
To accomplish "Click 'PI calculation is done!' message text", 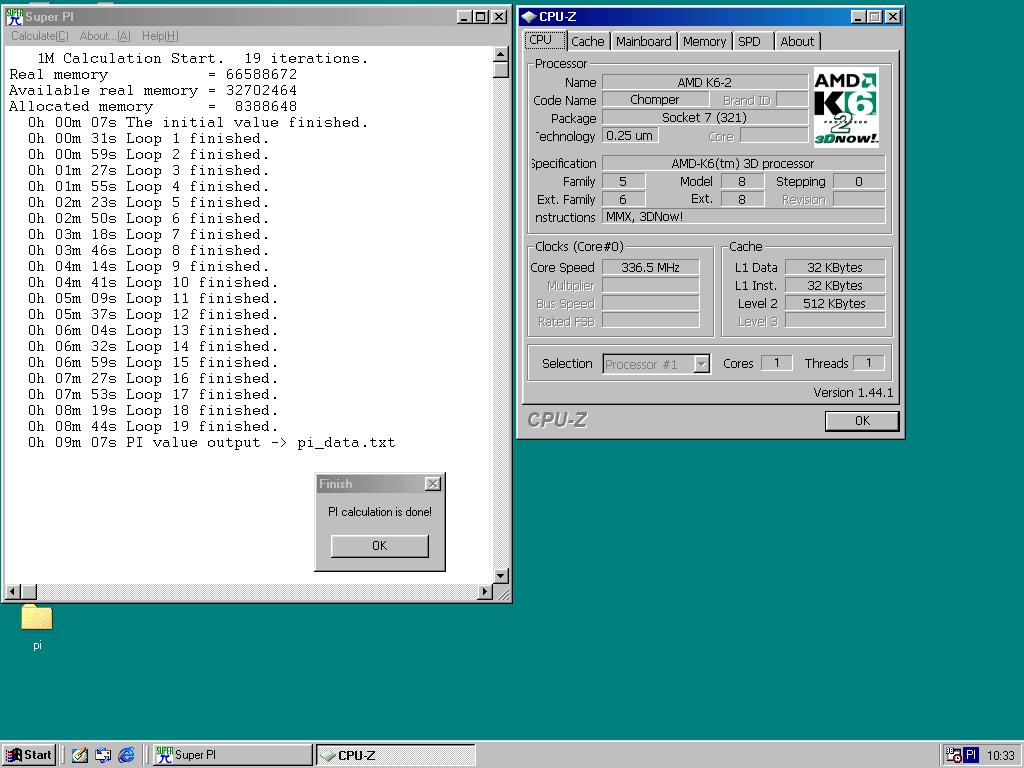I will point(379,512).
